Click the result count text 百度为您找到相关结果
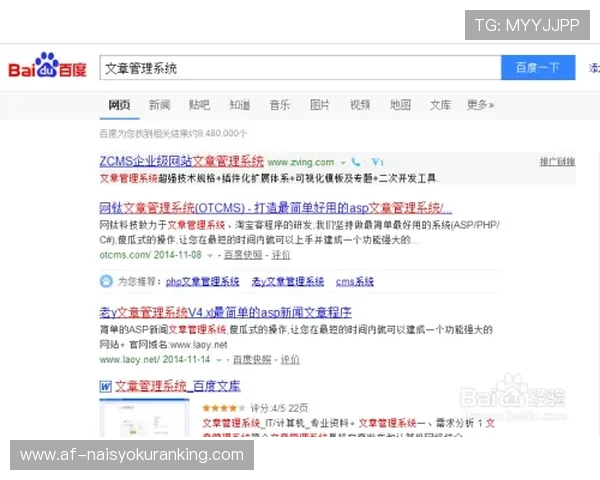 click(173, 134)
